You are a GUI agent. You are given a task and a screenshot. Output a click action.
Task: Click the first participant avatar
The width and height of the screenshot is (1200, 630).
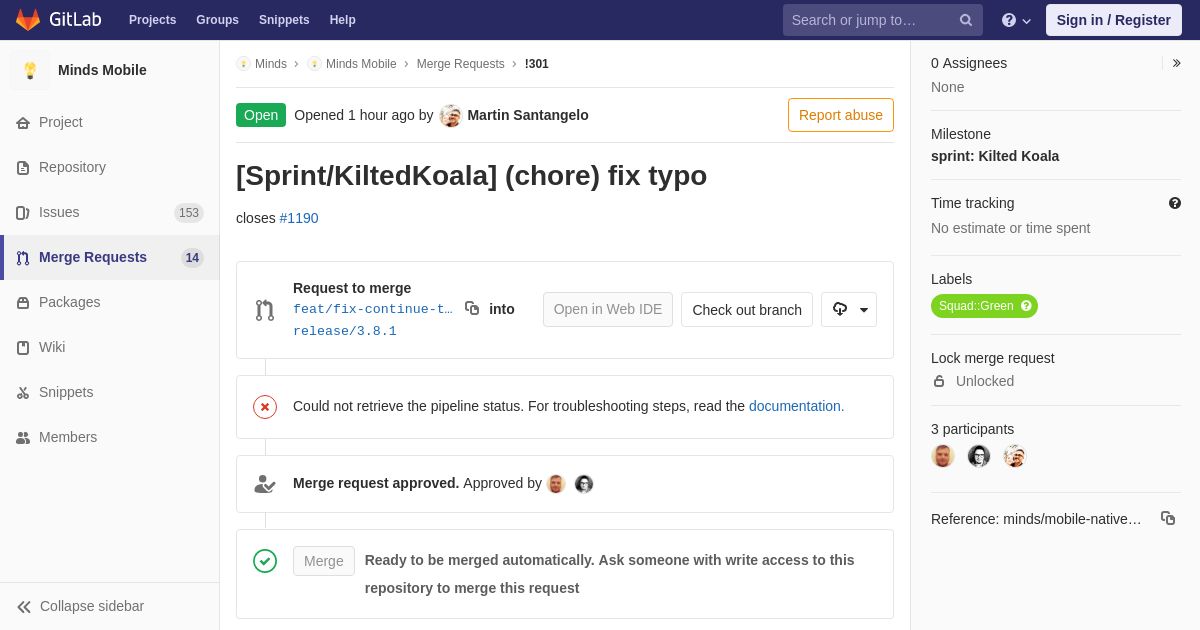pyautogui.click(x=943, y=456)
